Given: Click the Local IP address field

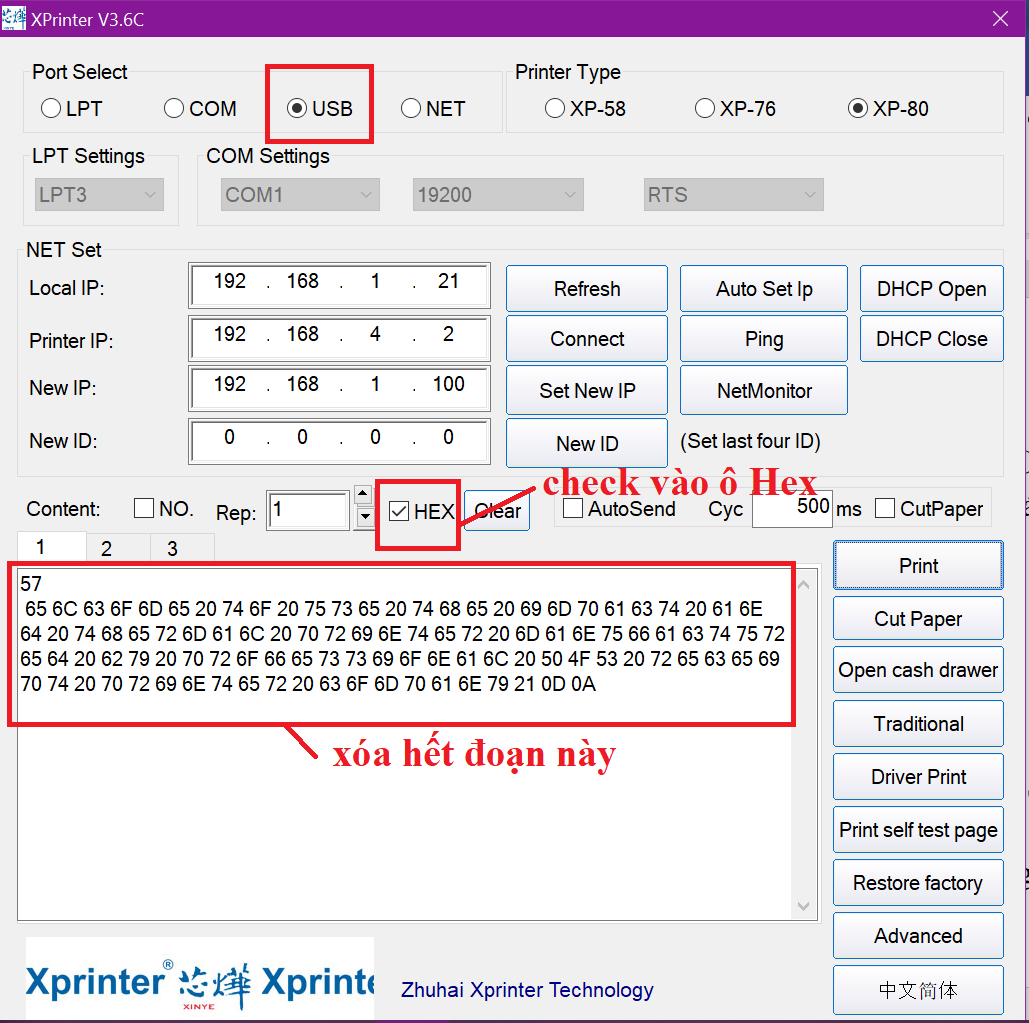Looking at the screenshot, I should tap(339, 285).
